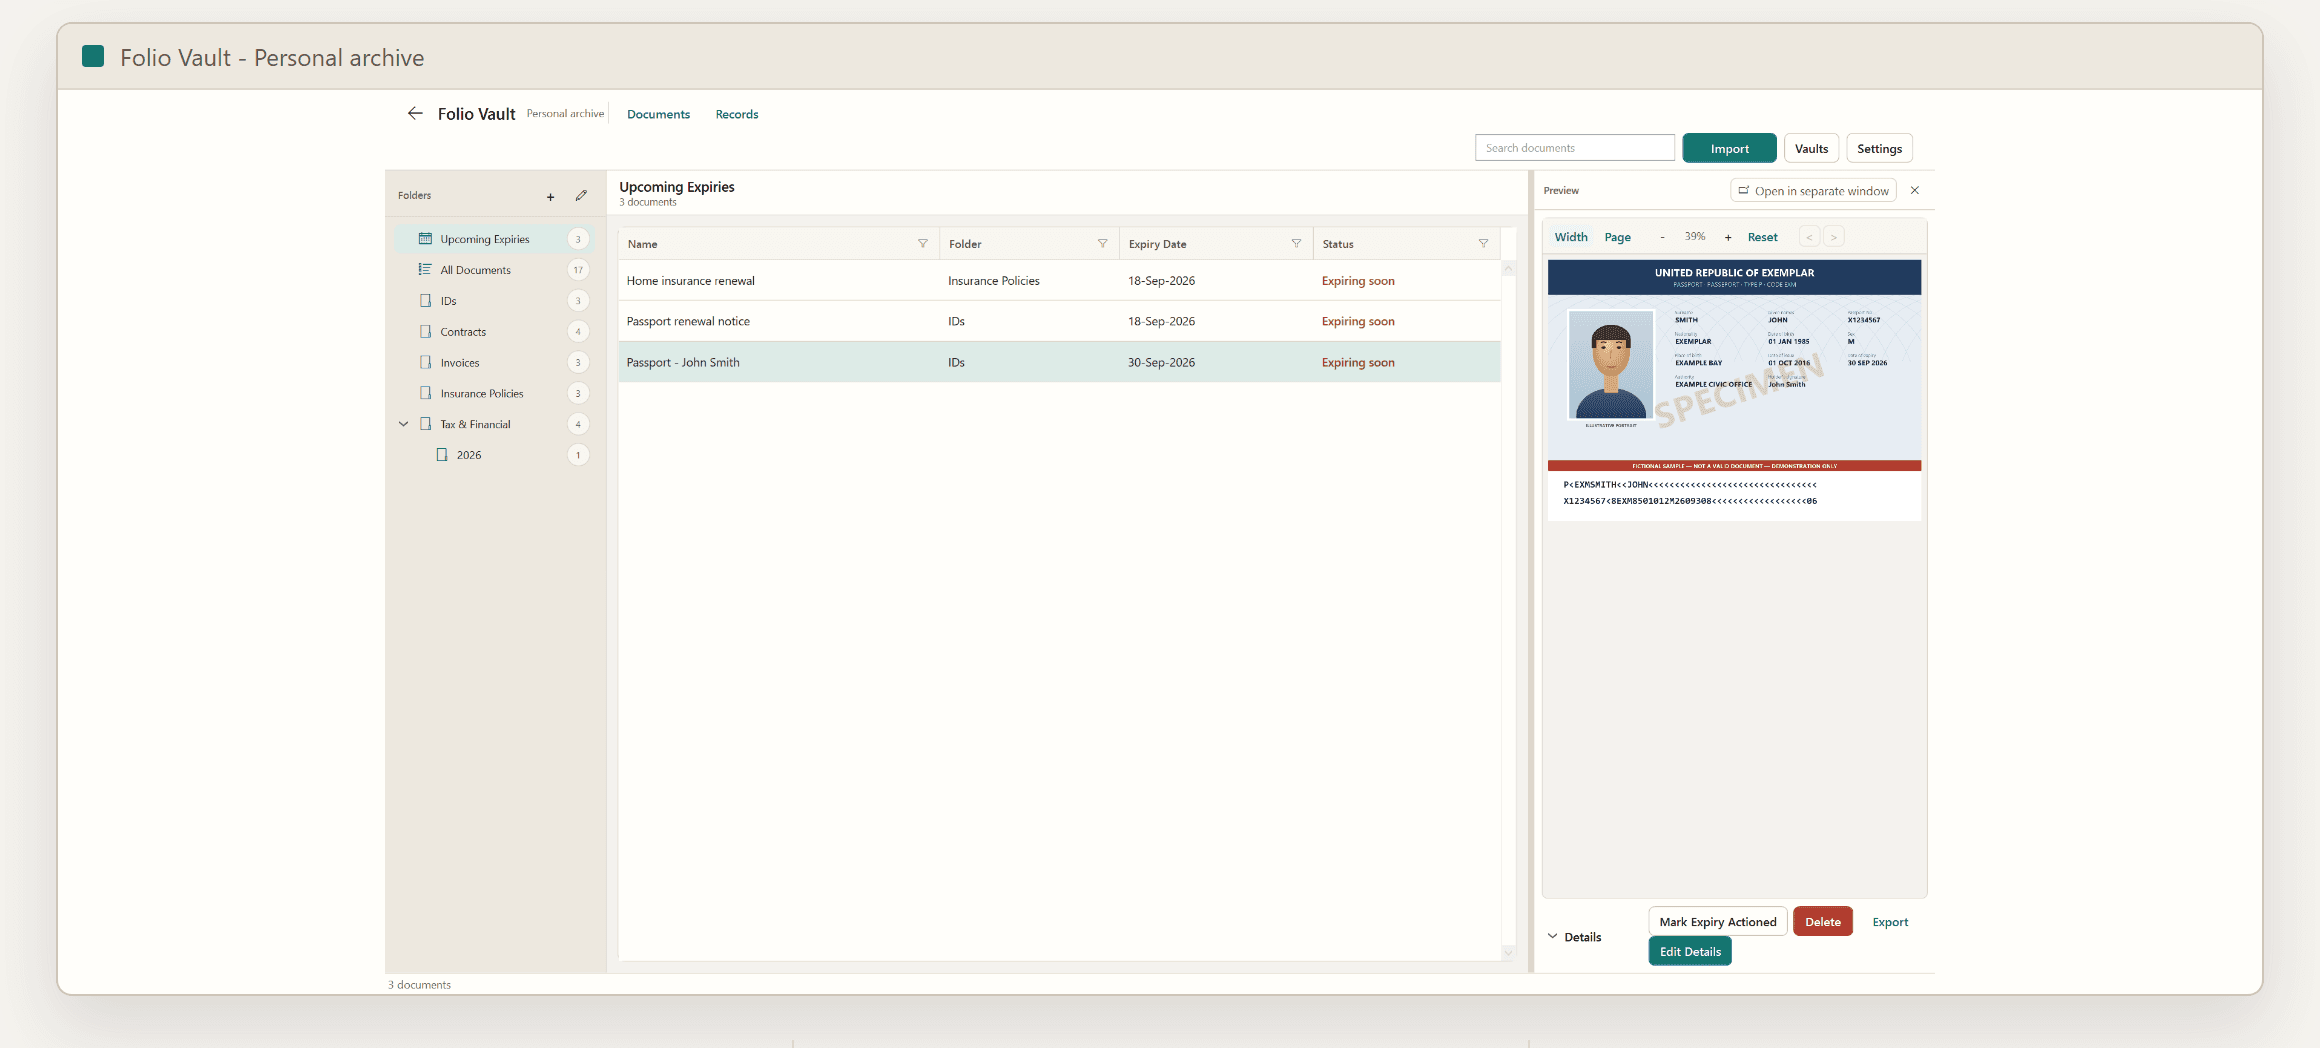Fit preview to Width
Viewport: 2320px width, 1048px height.
tap(1571, 237)
